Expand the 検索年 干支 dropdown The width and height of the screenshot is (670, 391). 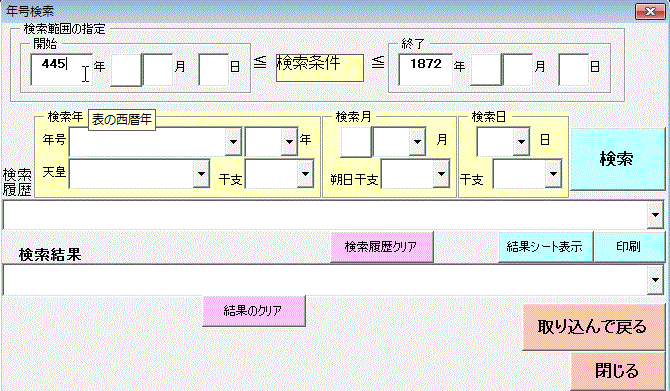tap(305, 173)
